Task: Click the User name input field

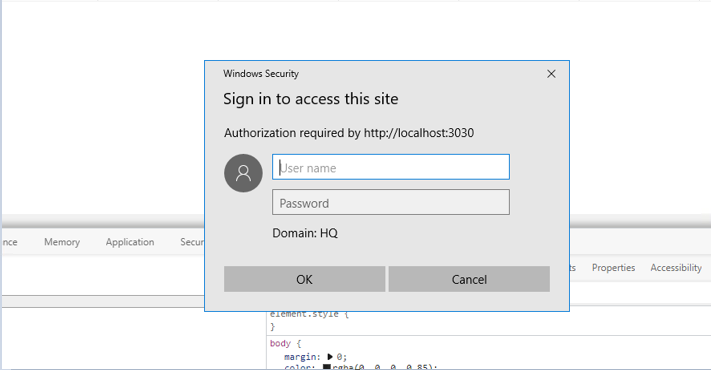Action: pyautogui.click(x=390, y=167)
